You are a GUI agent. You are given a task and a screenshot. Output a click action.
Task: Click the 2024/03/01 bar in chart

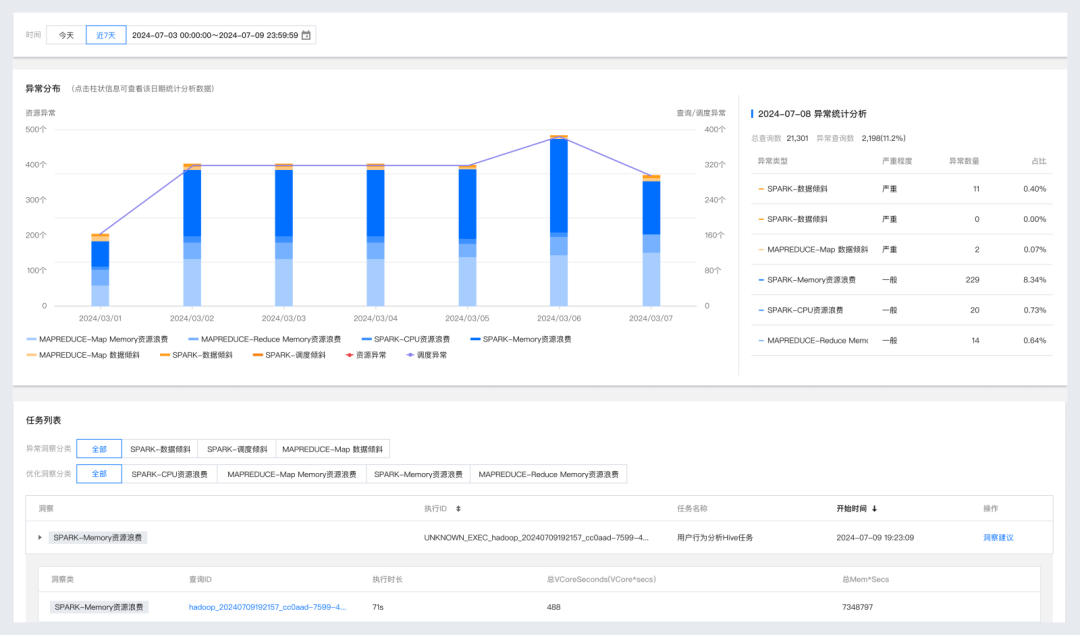pyautogui.click(x=101, y=270)
